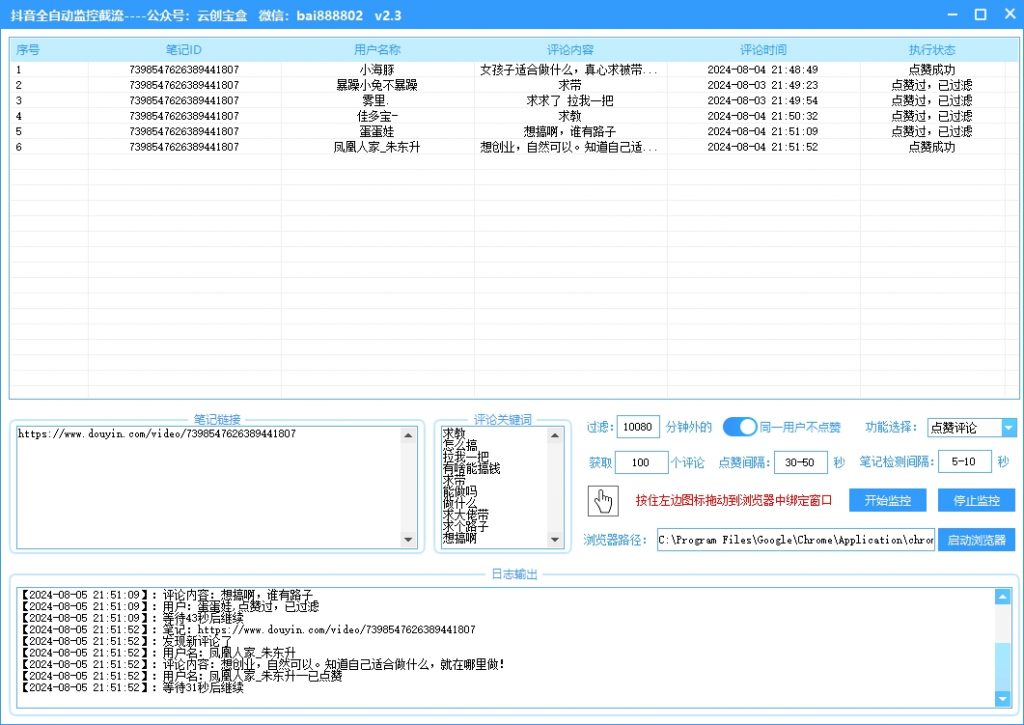Toggle the 同一用户不点赞 switch
The image size is (1024, 725).
739,427
